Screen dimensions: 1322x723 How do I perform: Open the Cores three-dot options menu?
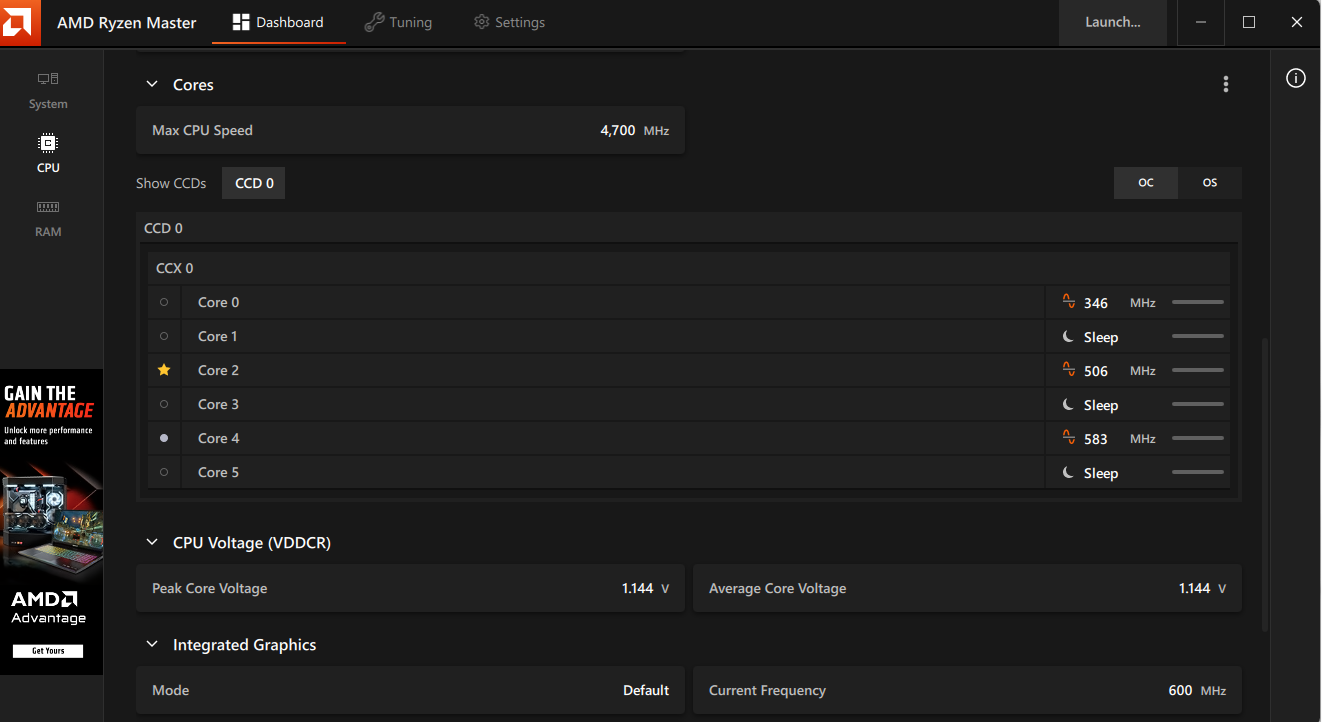(x=1226, y=85)
